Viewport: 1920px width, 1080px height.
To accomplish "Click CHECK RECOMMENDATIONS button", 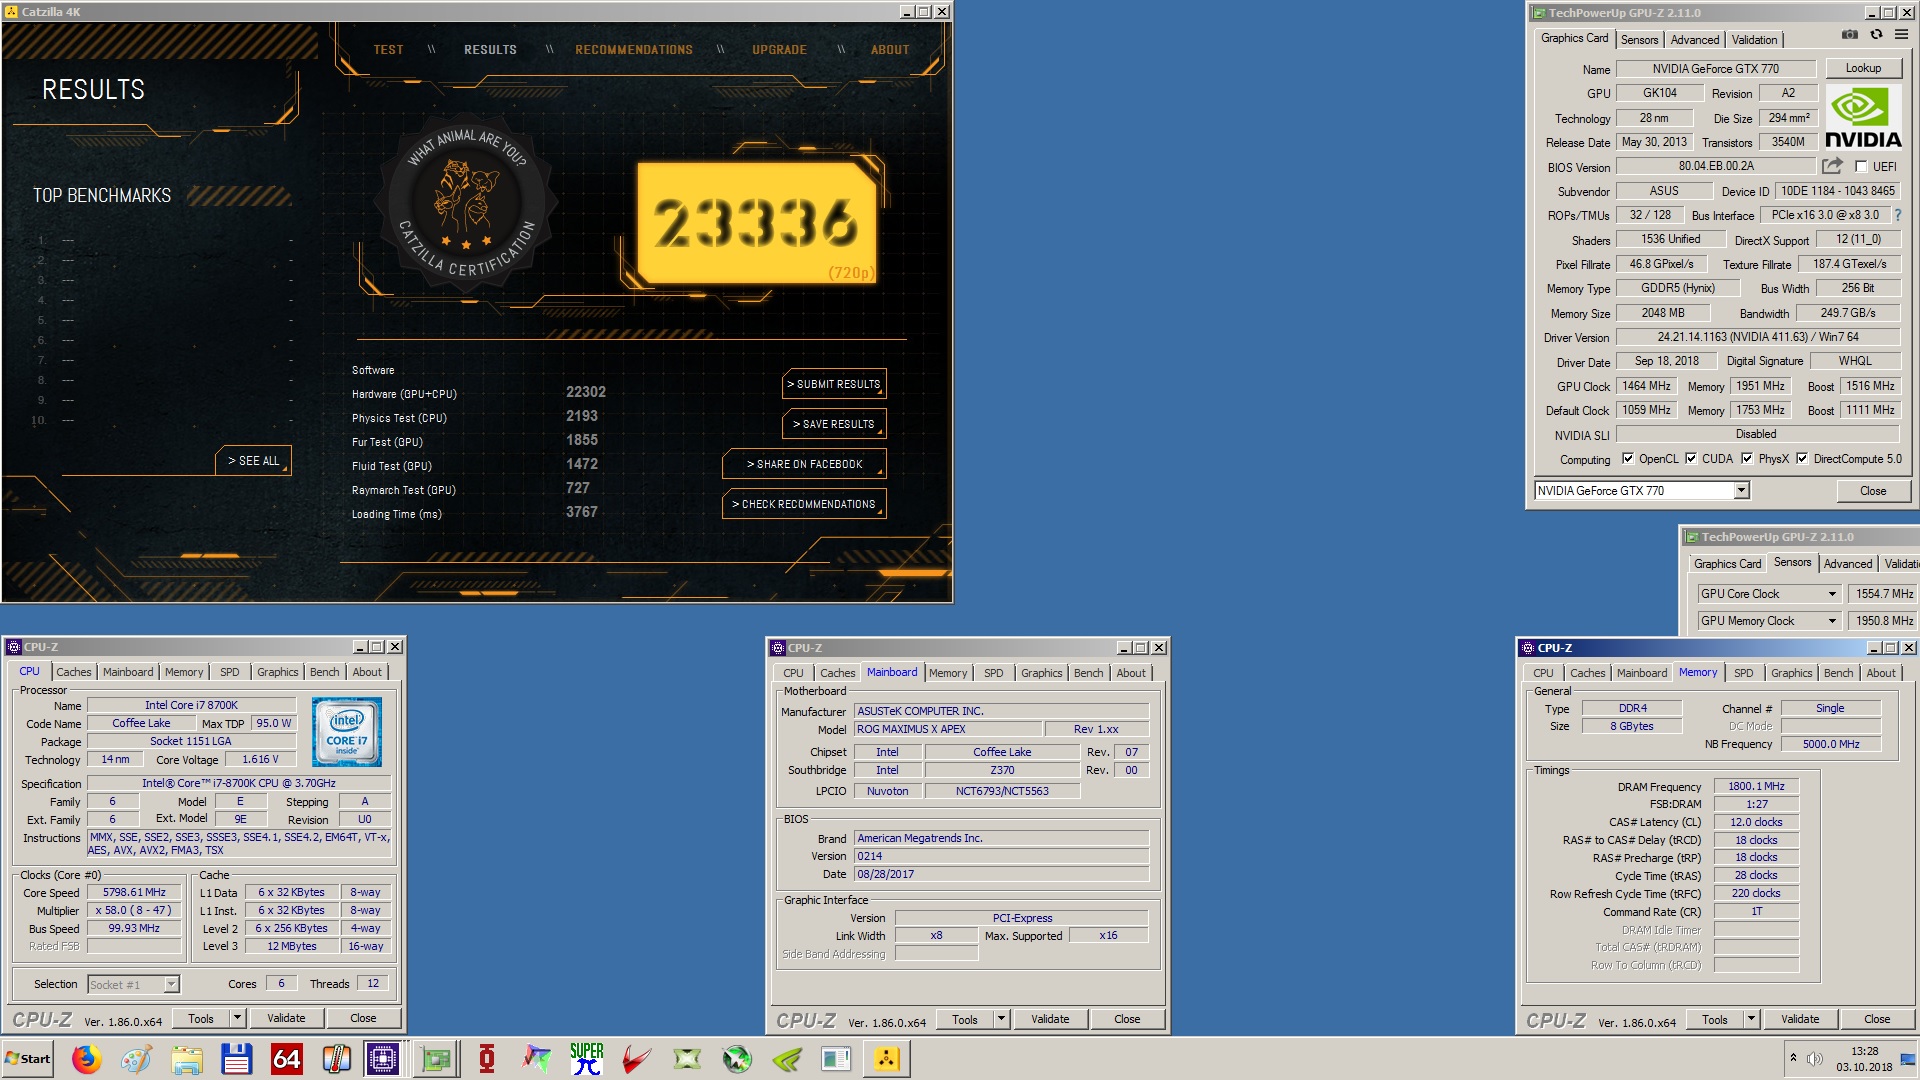I will (804, 504).
